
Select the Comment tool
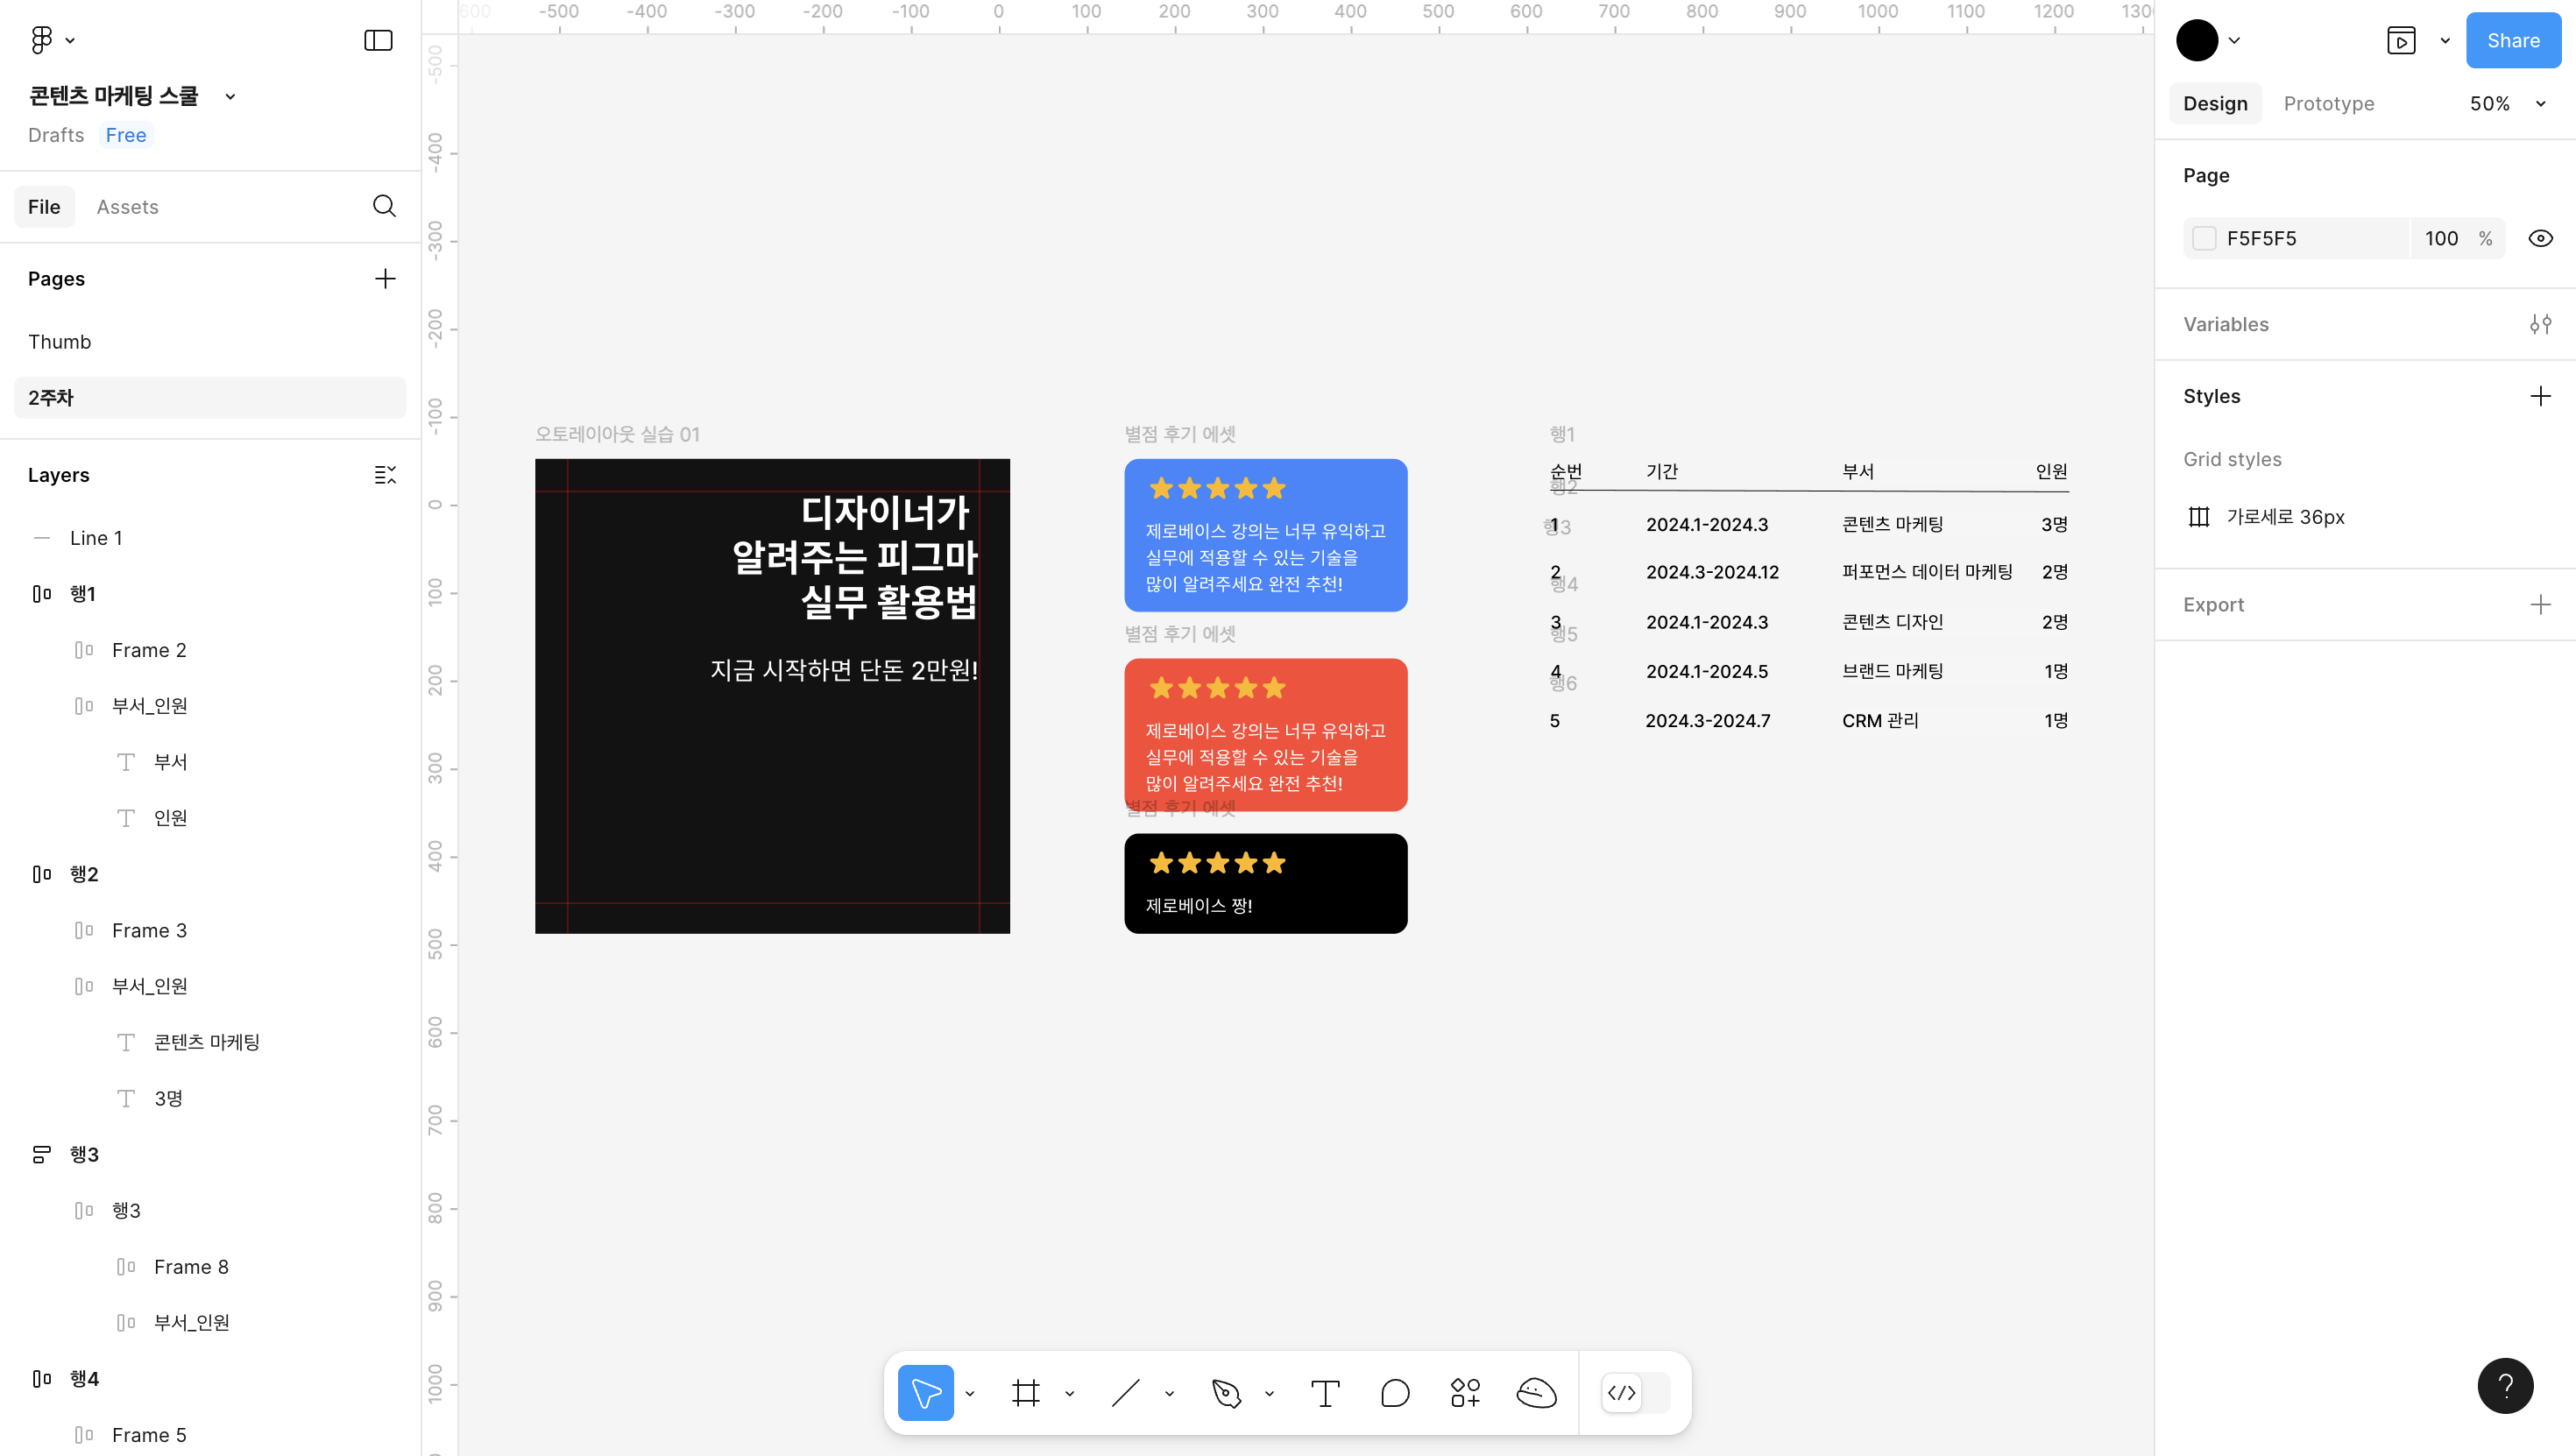(1395, 1393)
